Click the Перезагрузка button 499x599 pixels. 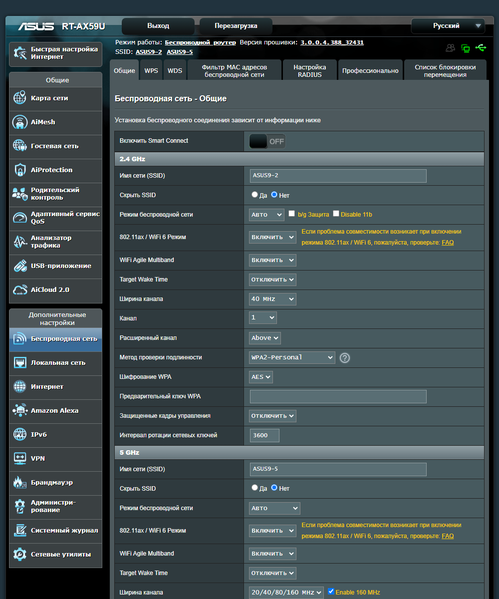pyautogui.click(x=236, y=26)
